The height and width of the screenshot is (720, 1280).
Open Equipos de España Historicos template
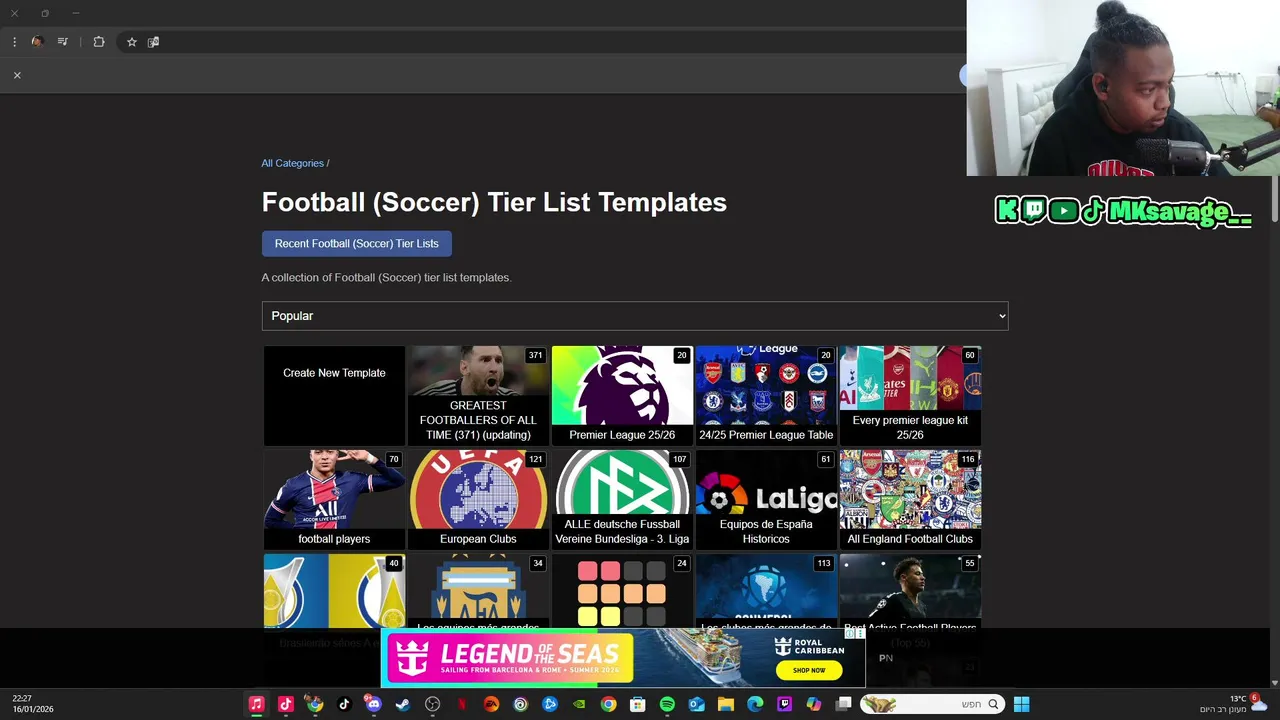(766, 500)
